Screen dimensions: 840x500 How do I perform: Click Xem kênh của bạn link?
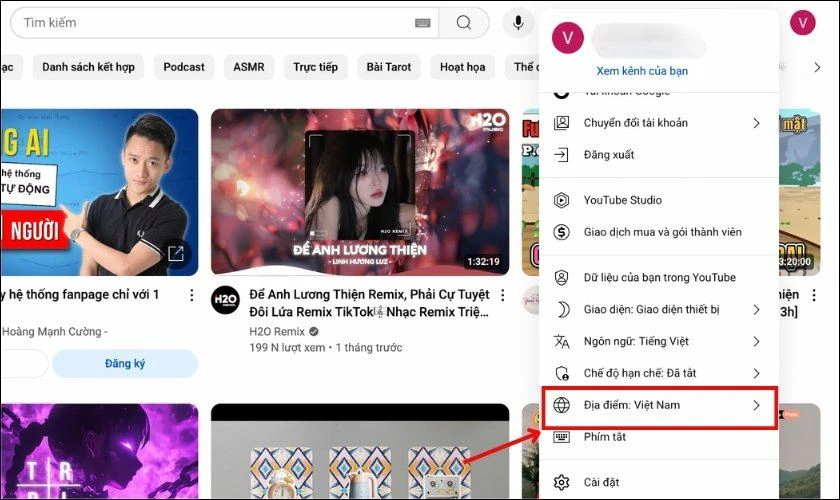[642, 71]
